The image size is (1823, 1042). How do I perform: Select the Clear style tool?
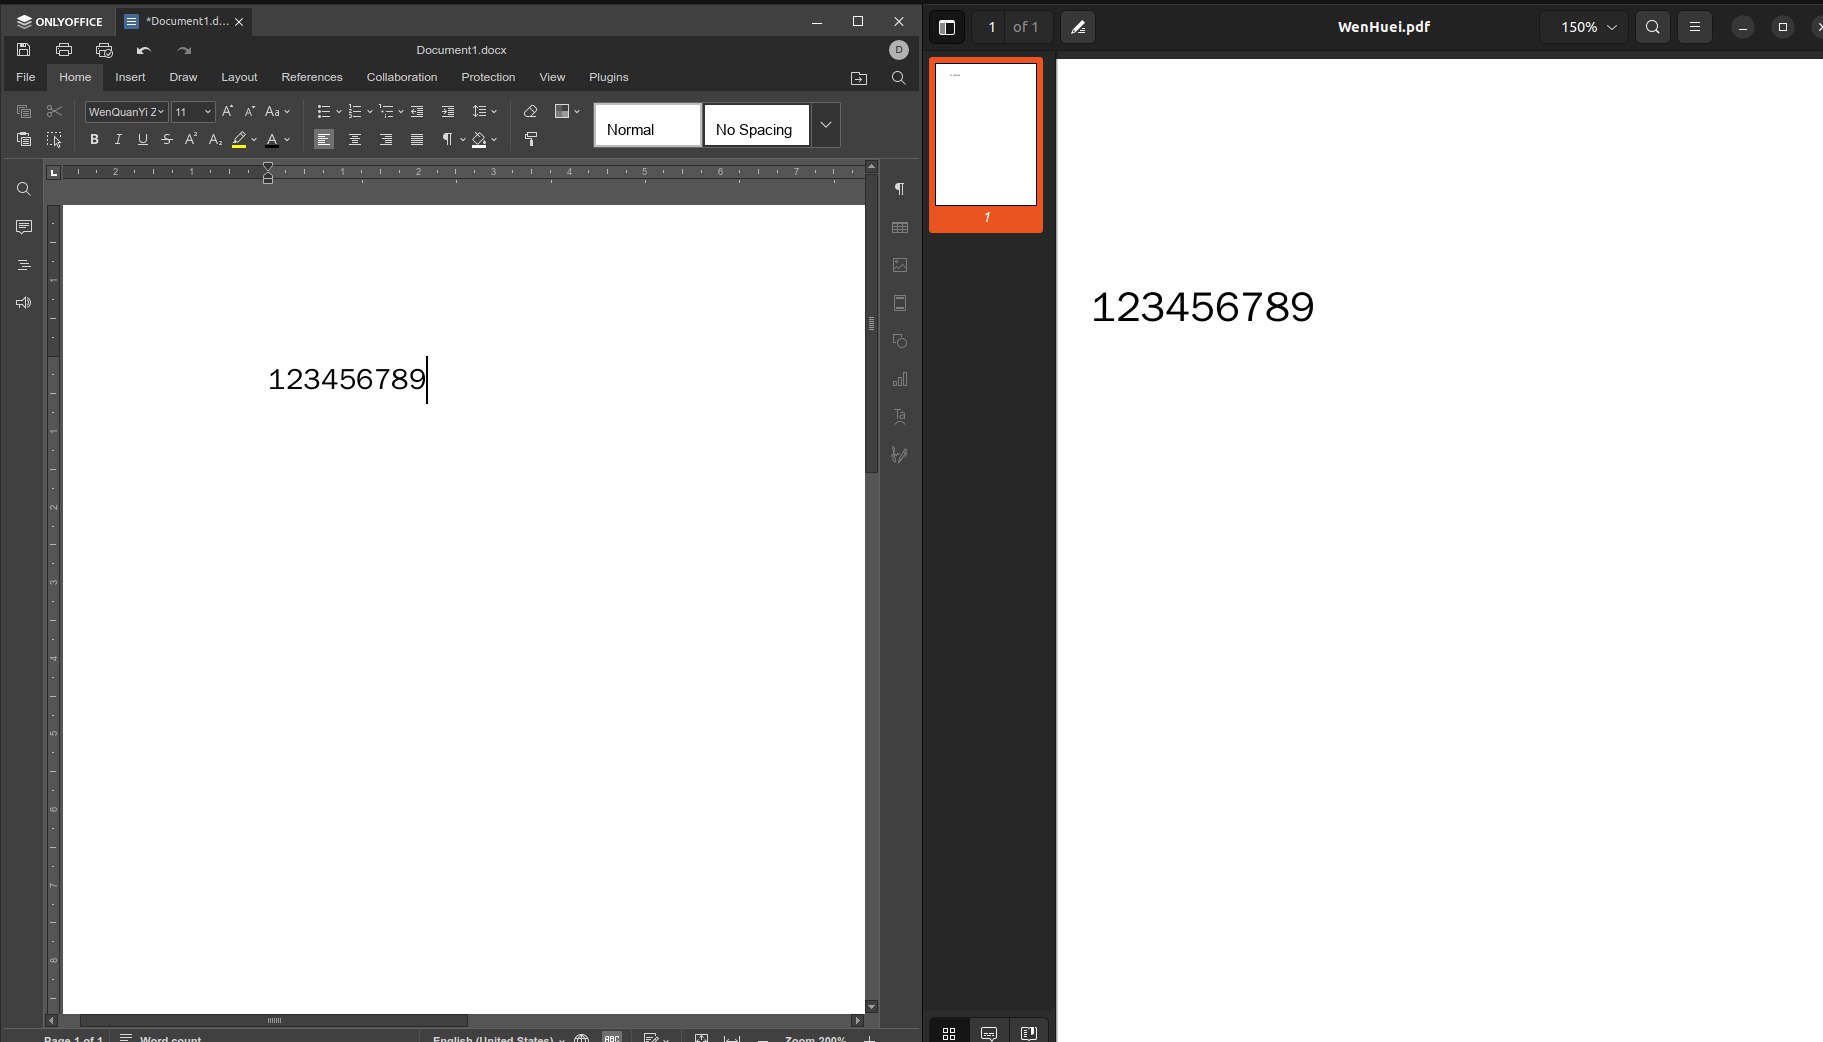point(531,112)
